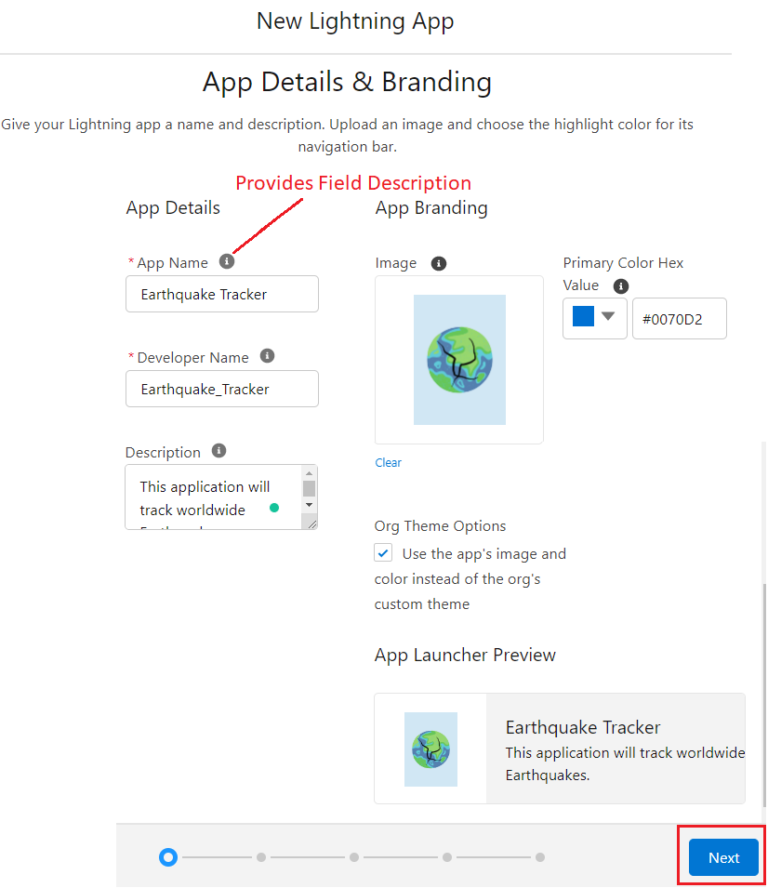Uncheck Use the app's image and color
Image resolution: width=768 pixels, height=888 pixels.
click(x=383, y=552)
